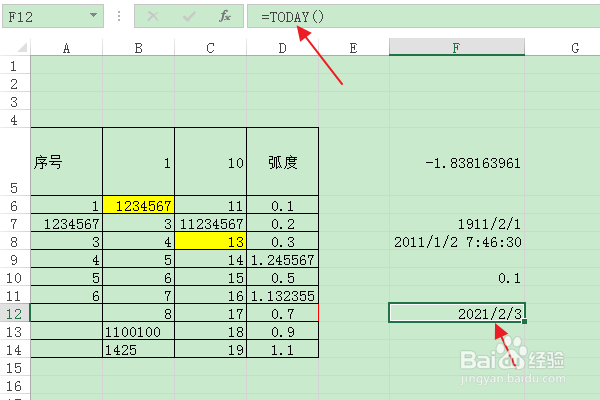Screen dimensions: 600x400
Task: Select column F header
Action: point(457,47)
